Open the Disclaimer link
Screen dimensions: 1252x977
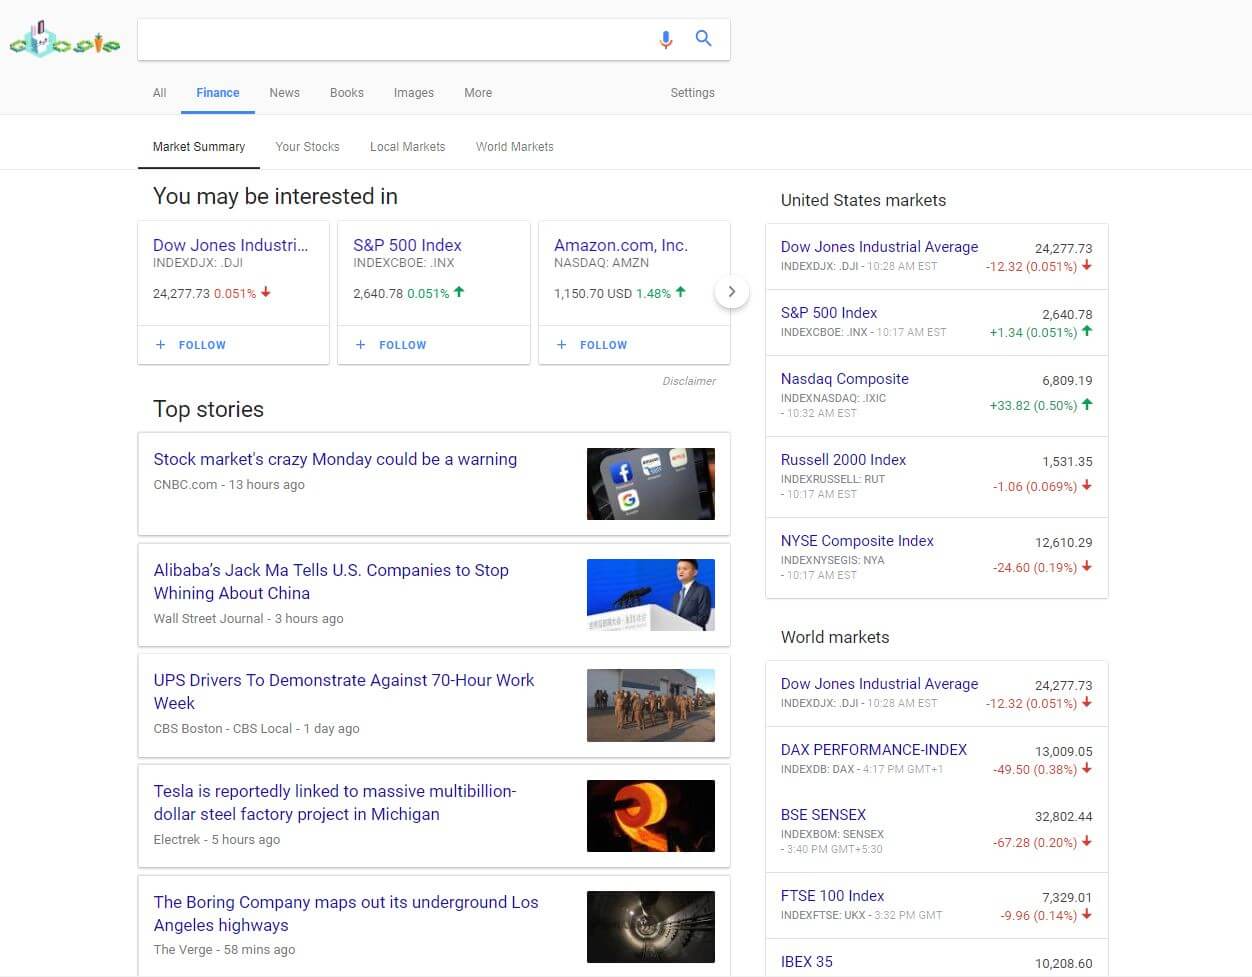pyautogui.click(x=689, y=381)
